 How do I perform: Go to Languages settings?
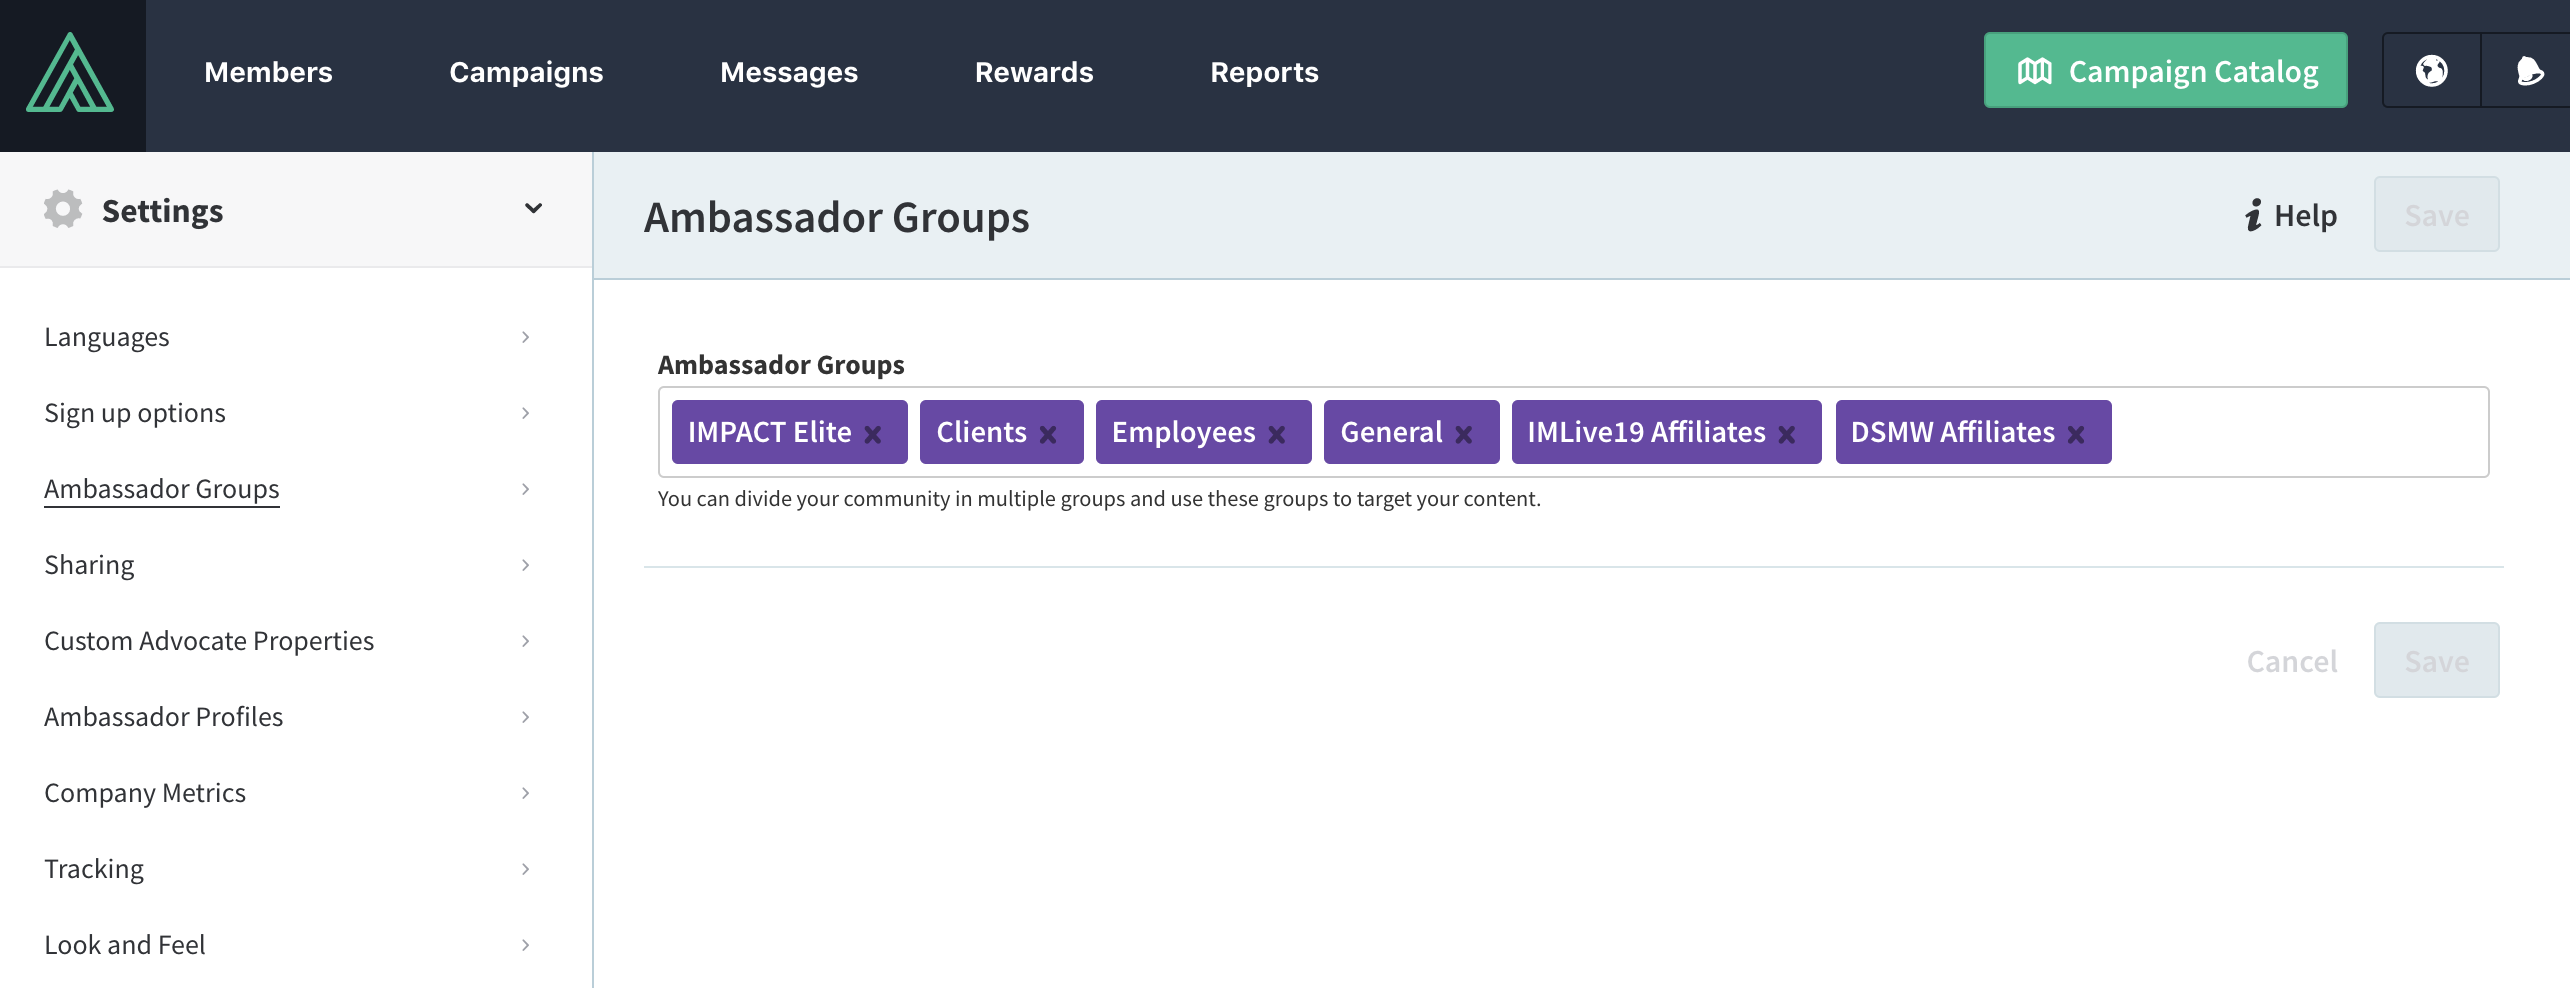pos(107,337)
